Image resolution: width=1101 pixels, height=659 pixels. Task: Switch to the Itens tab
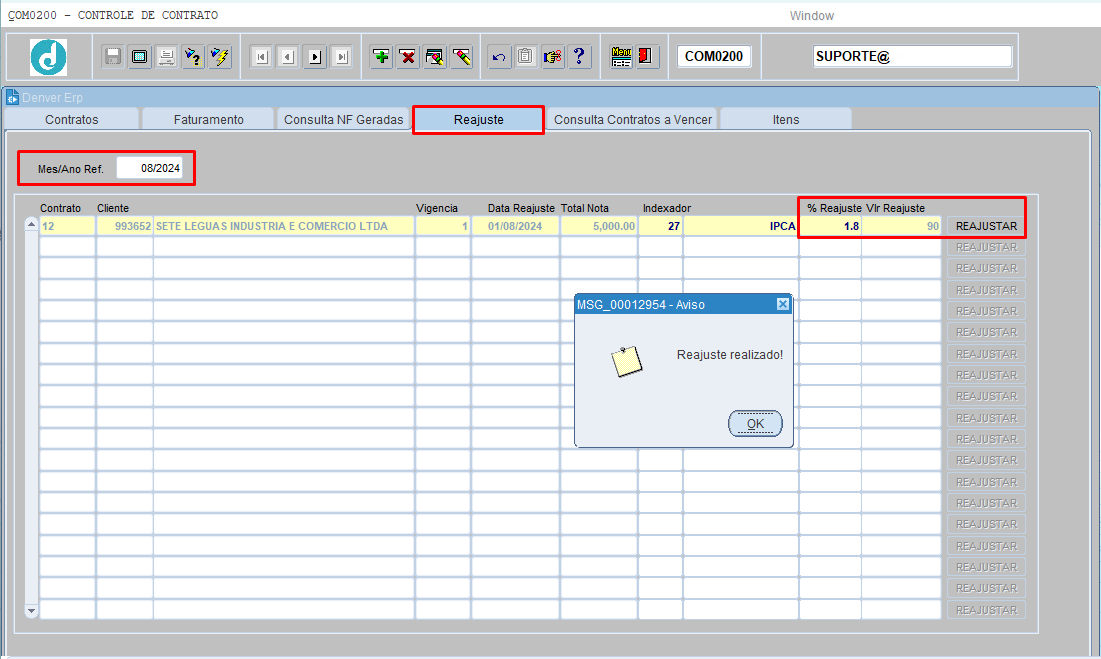tap(786, 119)
